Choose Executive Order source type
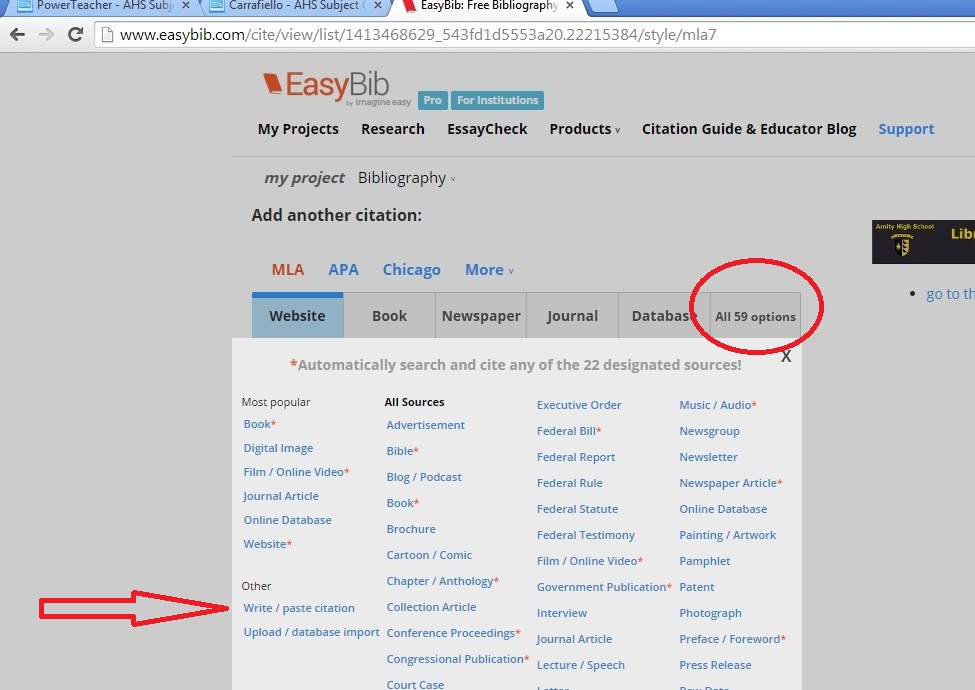The height and width of the screenshot is (690, 975). click(579, 405)
